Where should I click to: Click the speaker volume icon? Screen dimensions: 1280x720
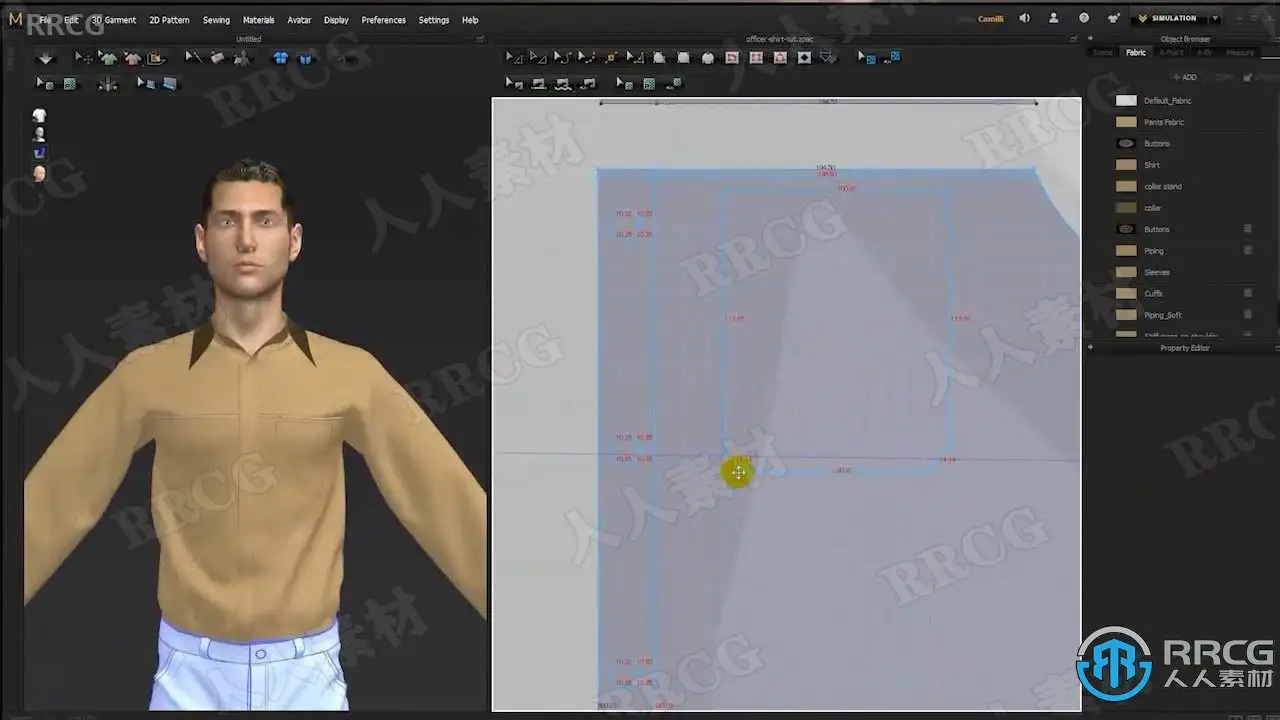(x=1024, y=18)
